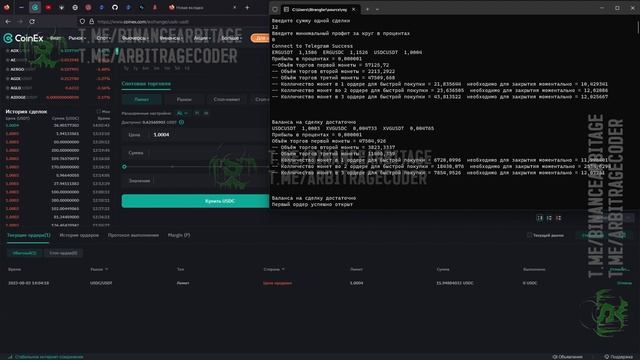Screen dimensions: 640x360
Task: Click the 'Цена' price input field
Action: click(196, 135)
